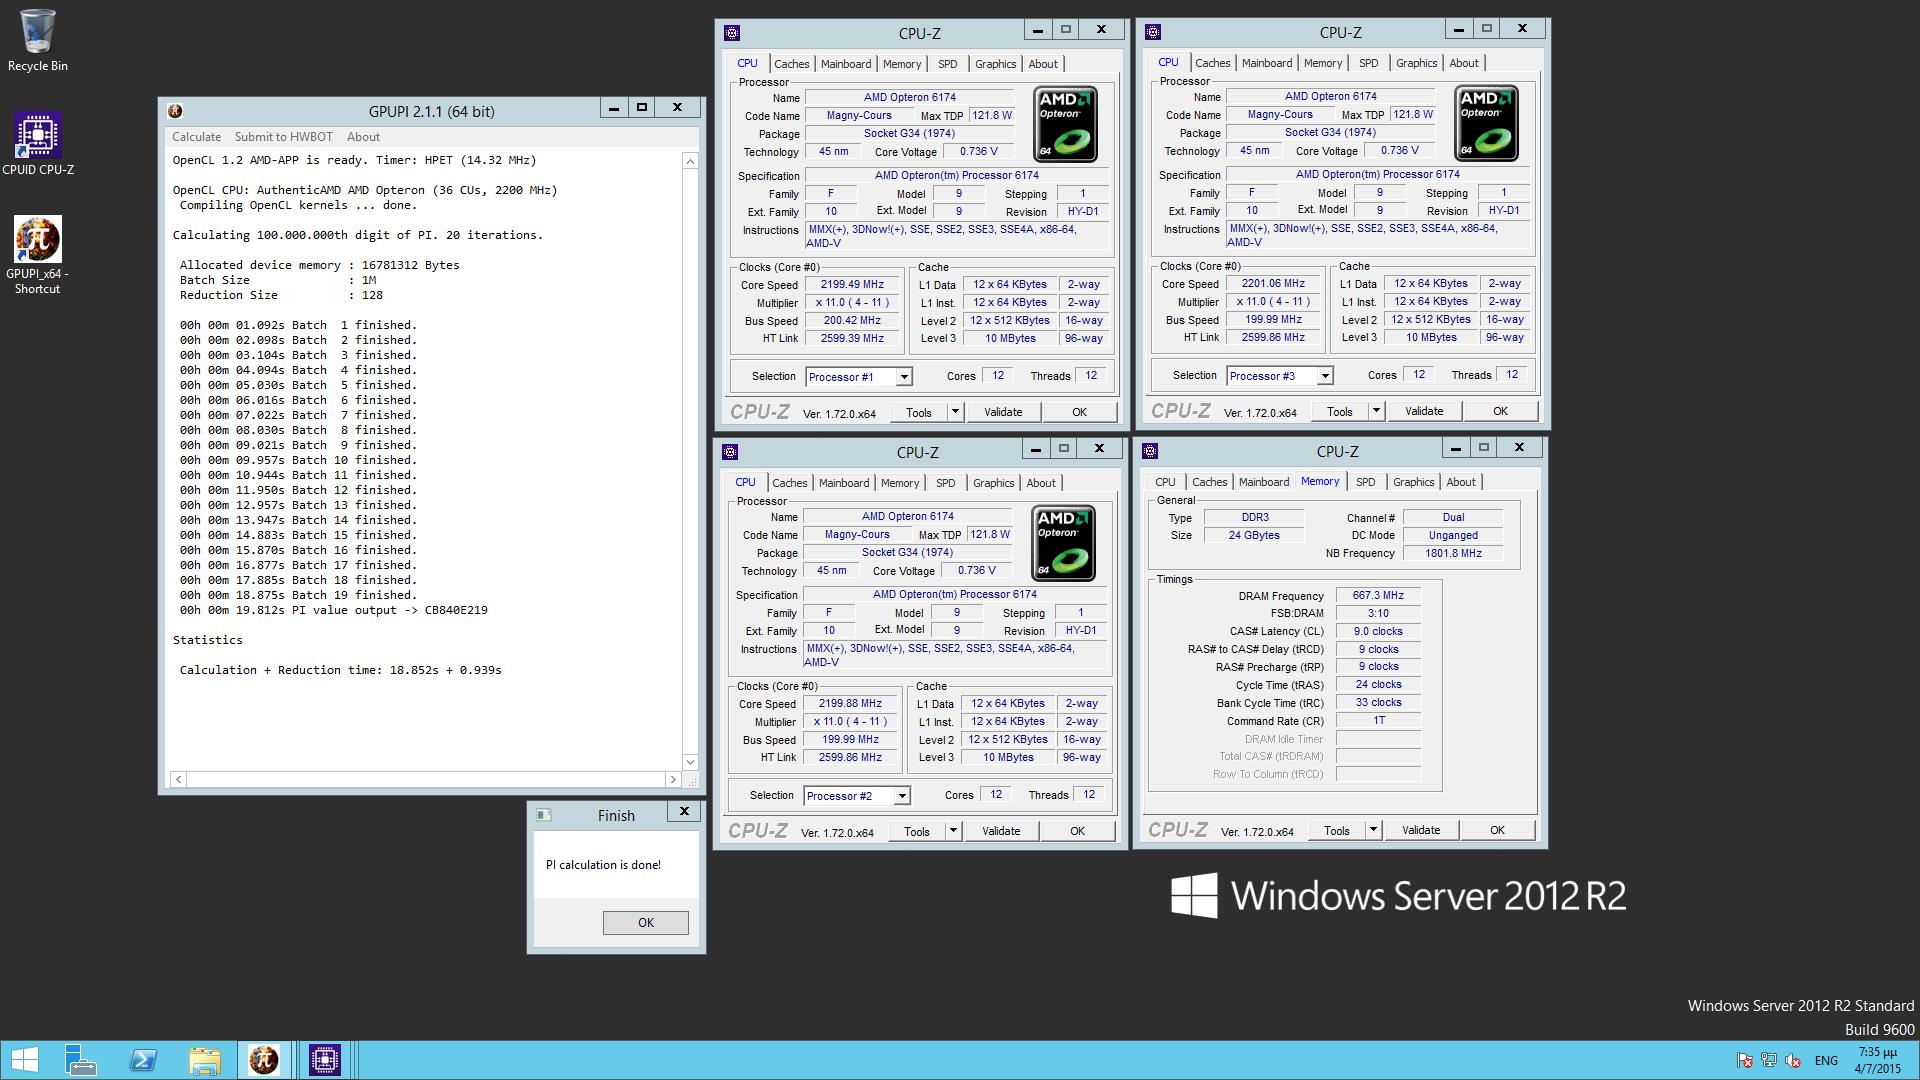Click the 'Batch 10 finished.' log line
Screen dimensions: 1920x1080
[x=299, y=460]
